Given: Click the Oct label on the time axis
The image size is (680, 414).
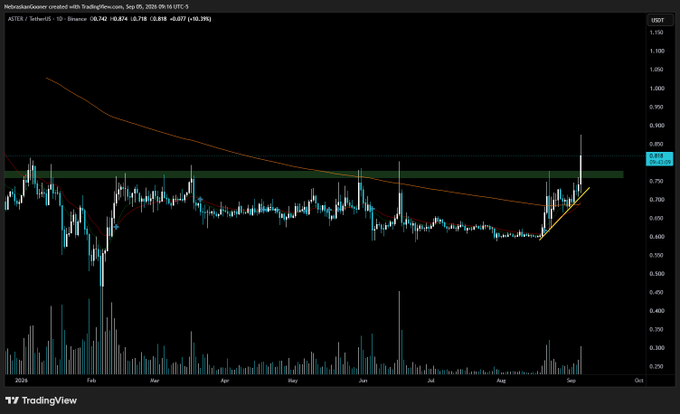Looking at the screenshot, I should pyautogui.click(x=639, y=381).
